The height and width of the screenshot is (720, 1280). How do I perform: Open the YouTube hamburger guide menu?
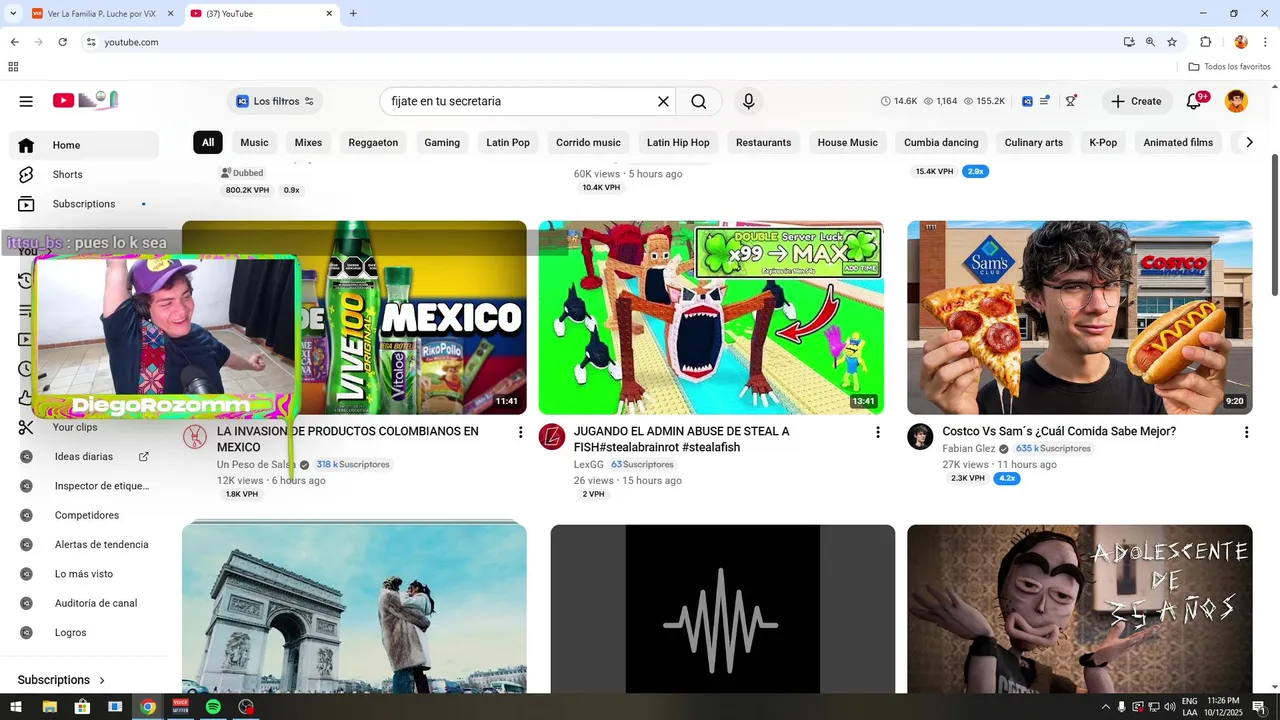coord(26,101)
